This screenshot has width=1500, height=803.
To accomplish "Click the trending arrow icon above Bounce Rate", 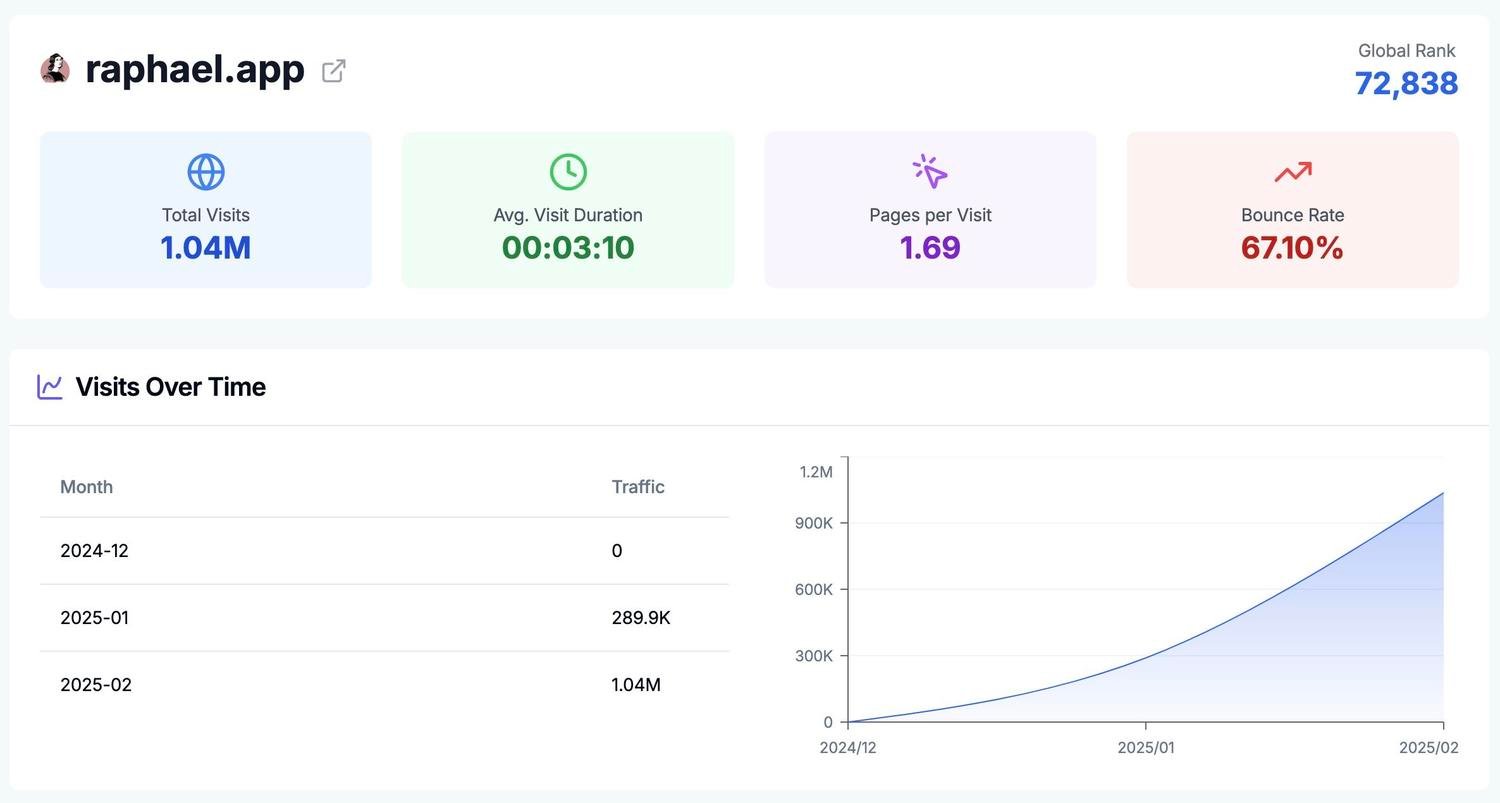I will coord(1292,173).
